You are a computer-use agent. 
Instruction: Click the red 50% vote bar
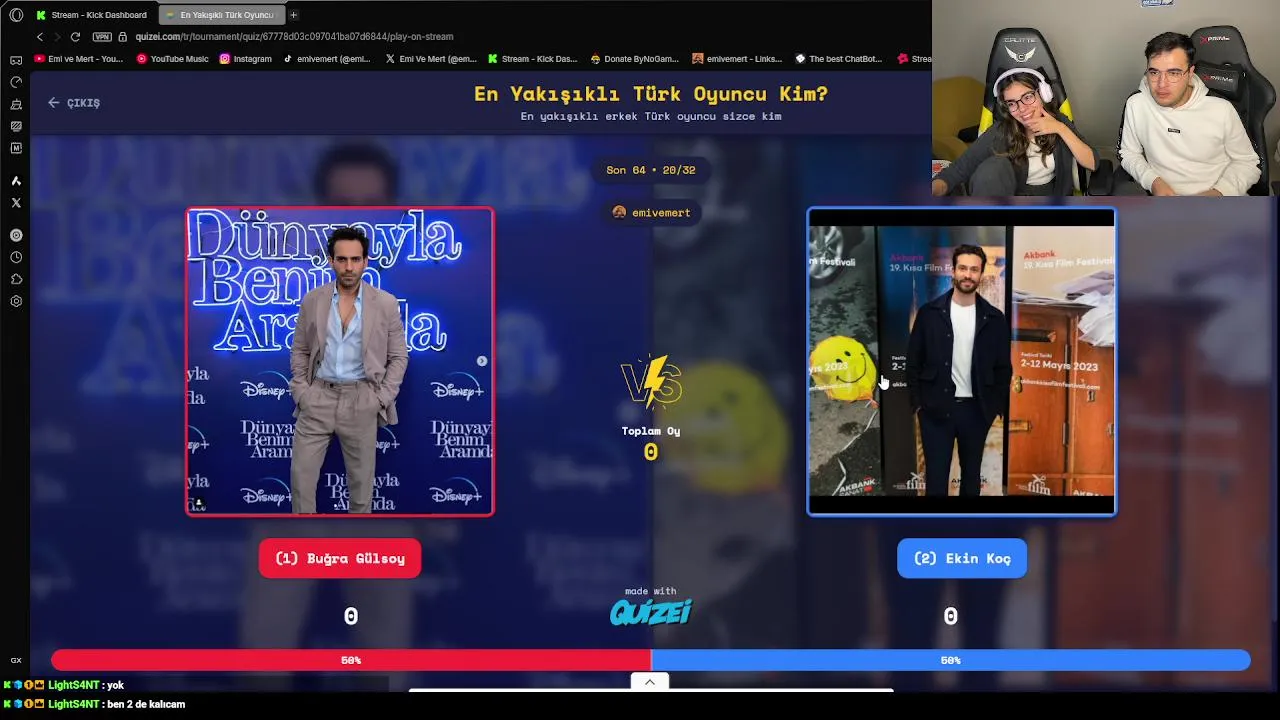(351, 660)
